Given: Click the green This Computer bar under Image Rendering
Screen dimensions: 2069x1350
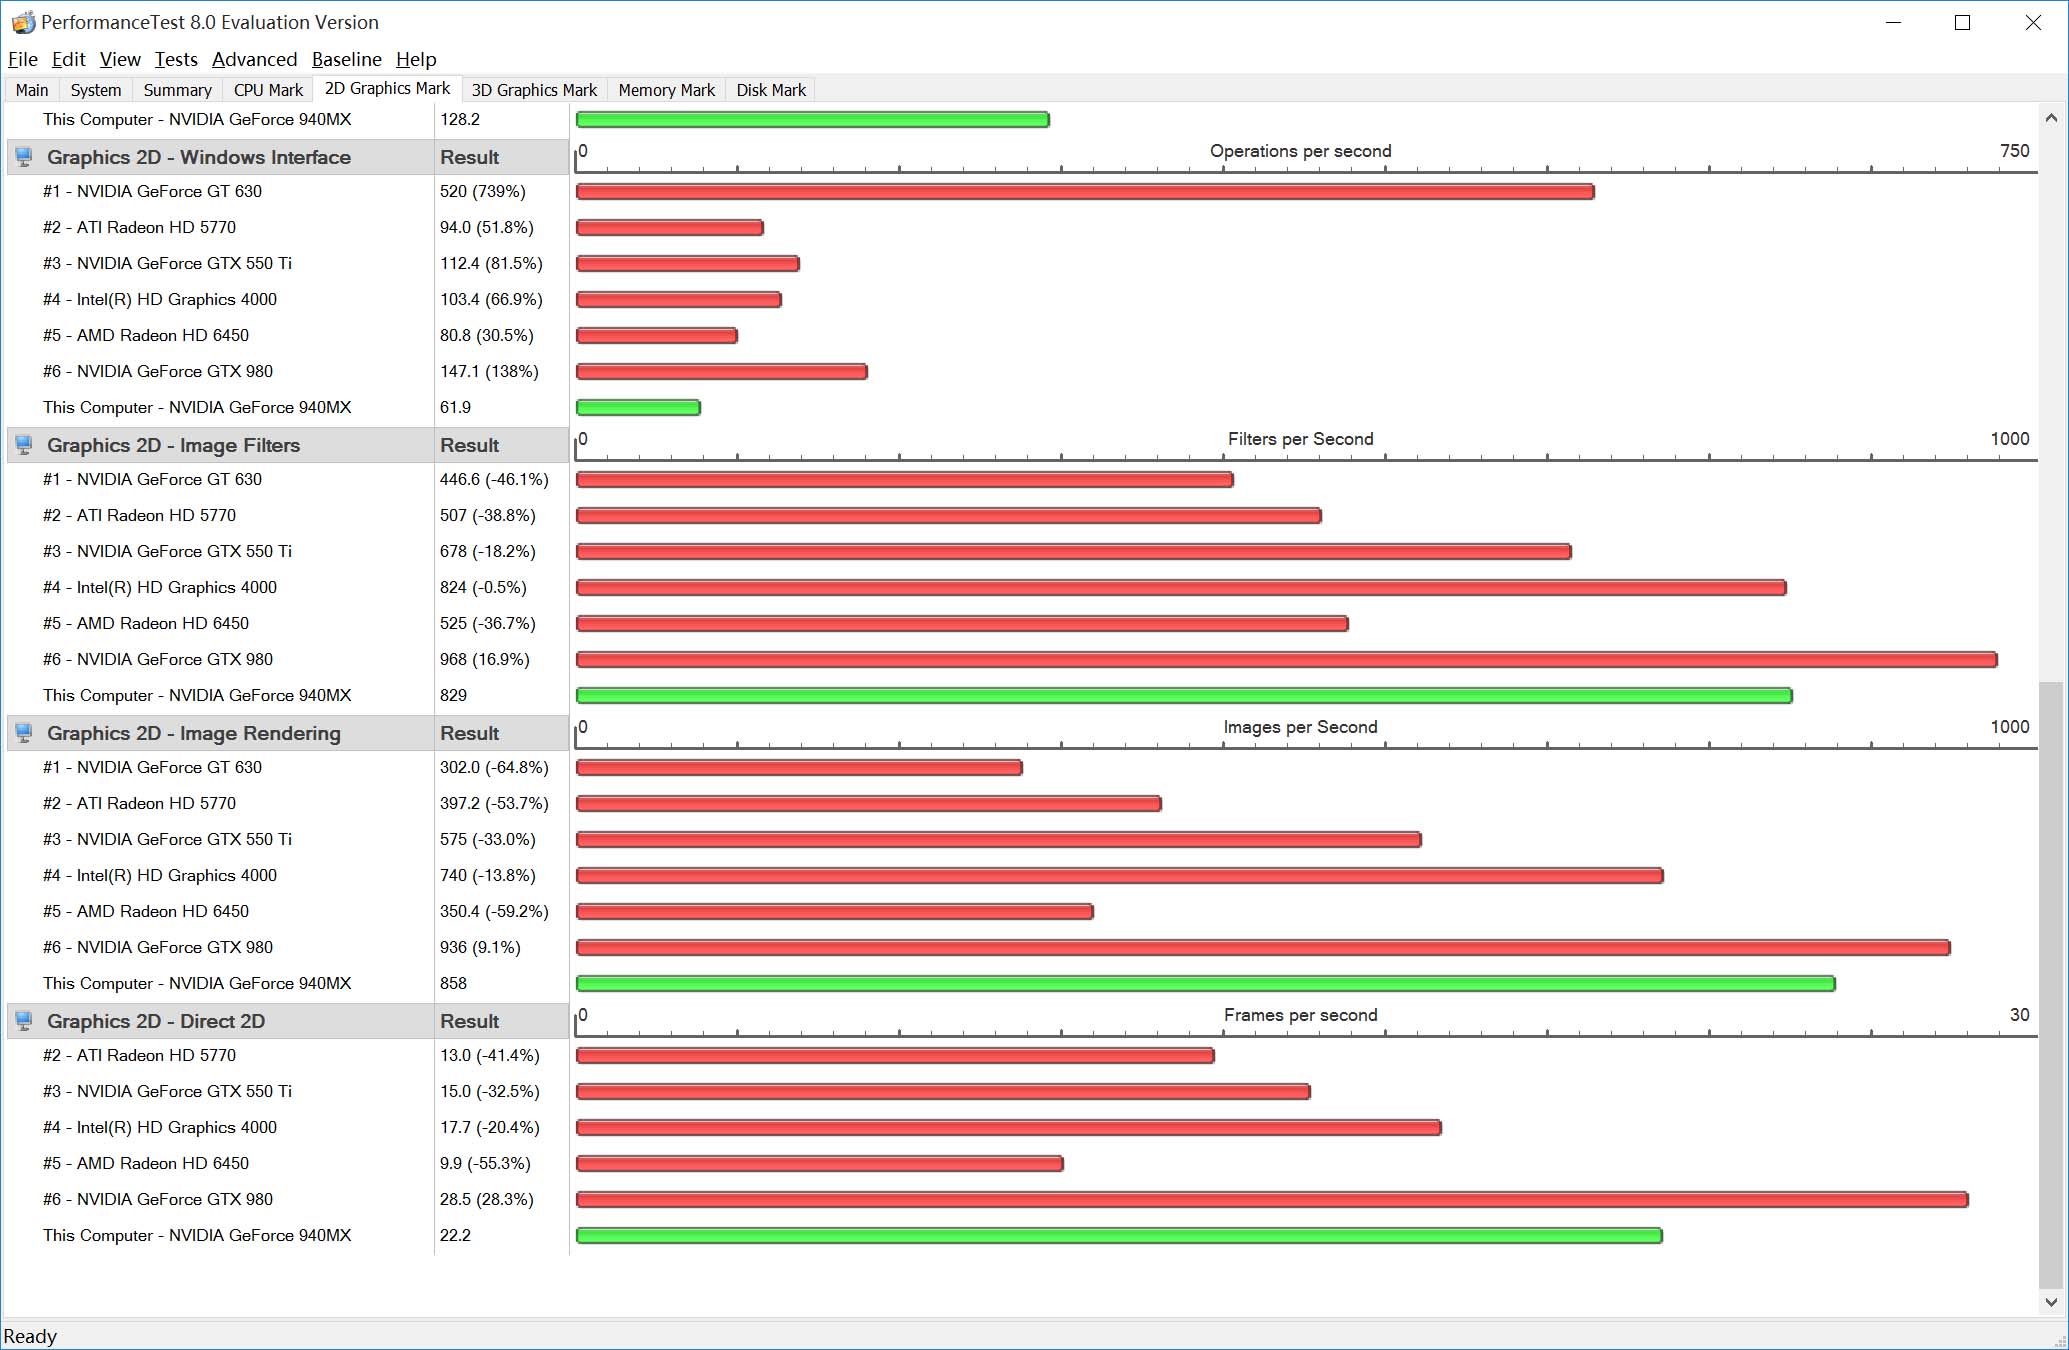Looking at the screenshot, I should point(1205,984).
